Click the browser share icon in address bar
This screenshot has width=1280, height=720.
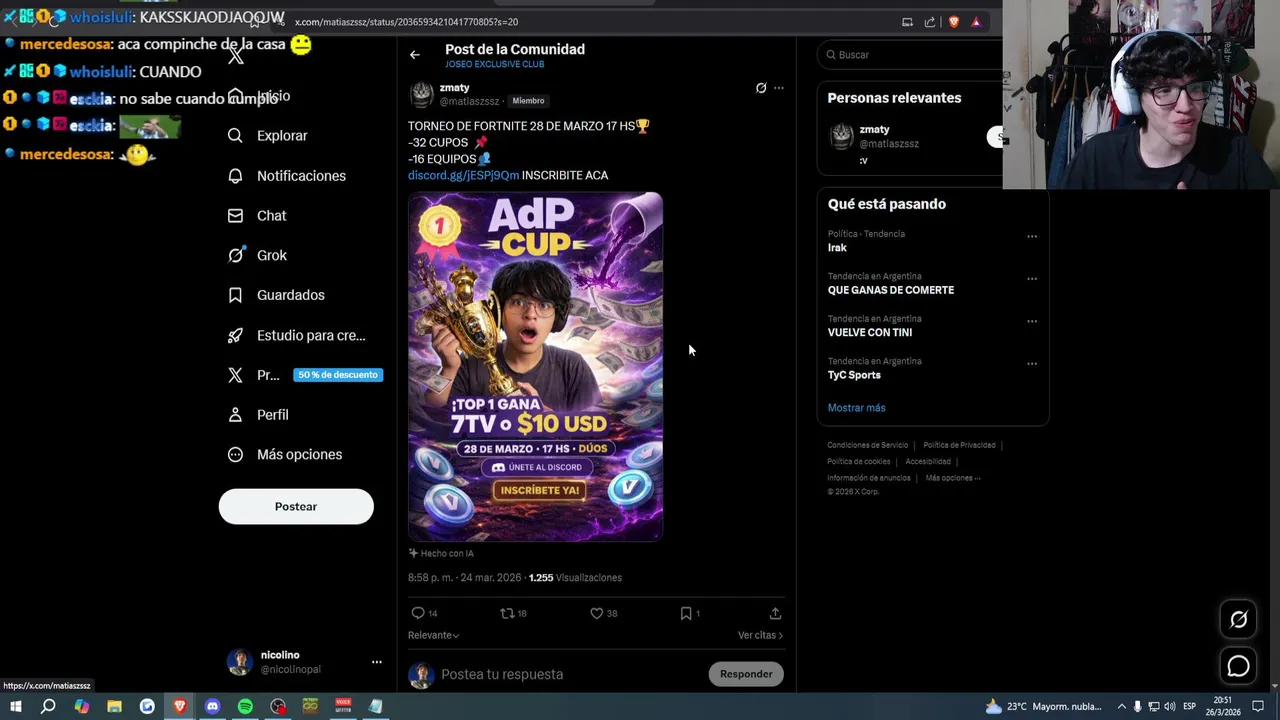click(x=930, y=22)
